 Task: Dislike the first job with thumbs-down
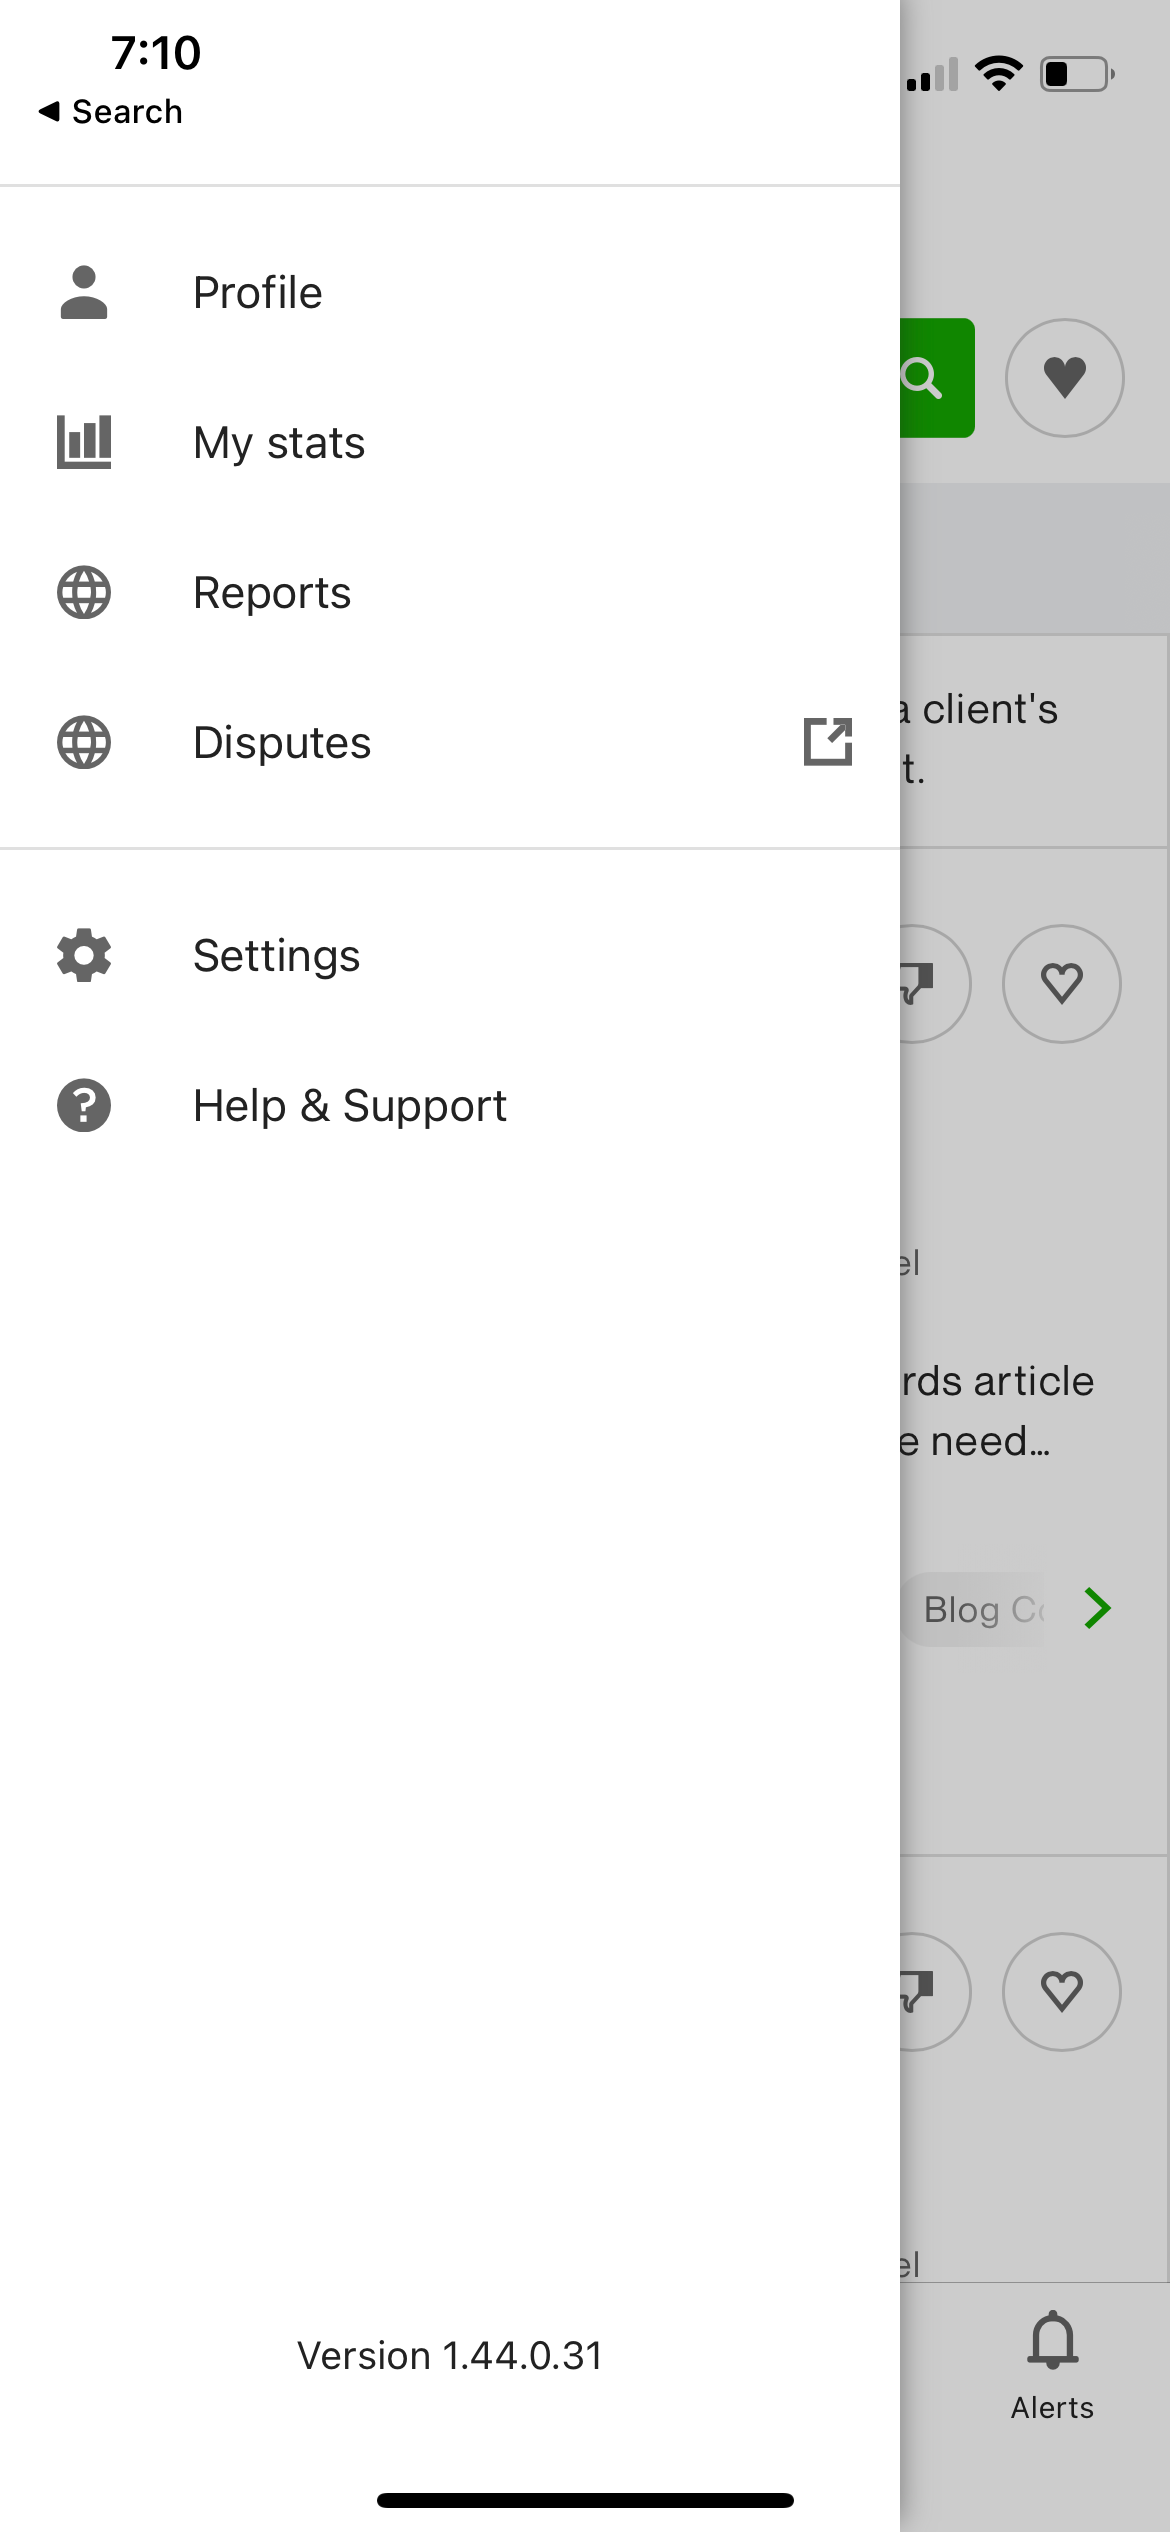pos(925,983)
